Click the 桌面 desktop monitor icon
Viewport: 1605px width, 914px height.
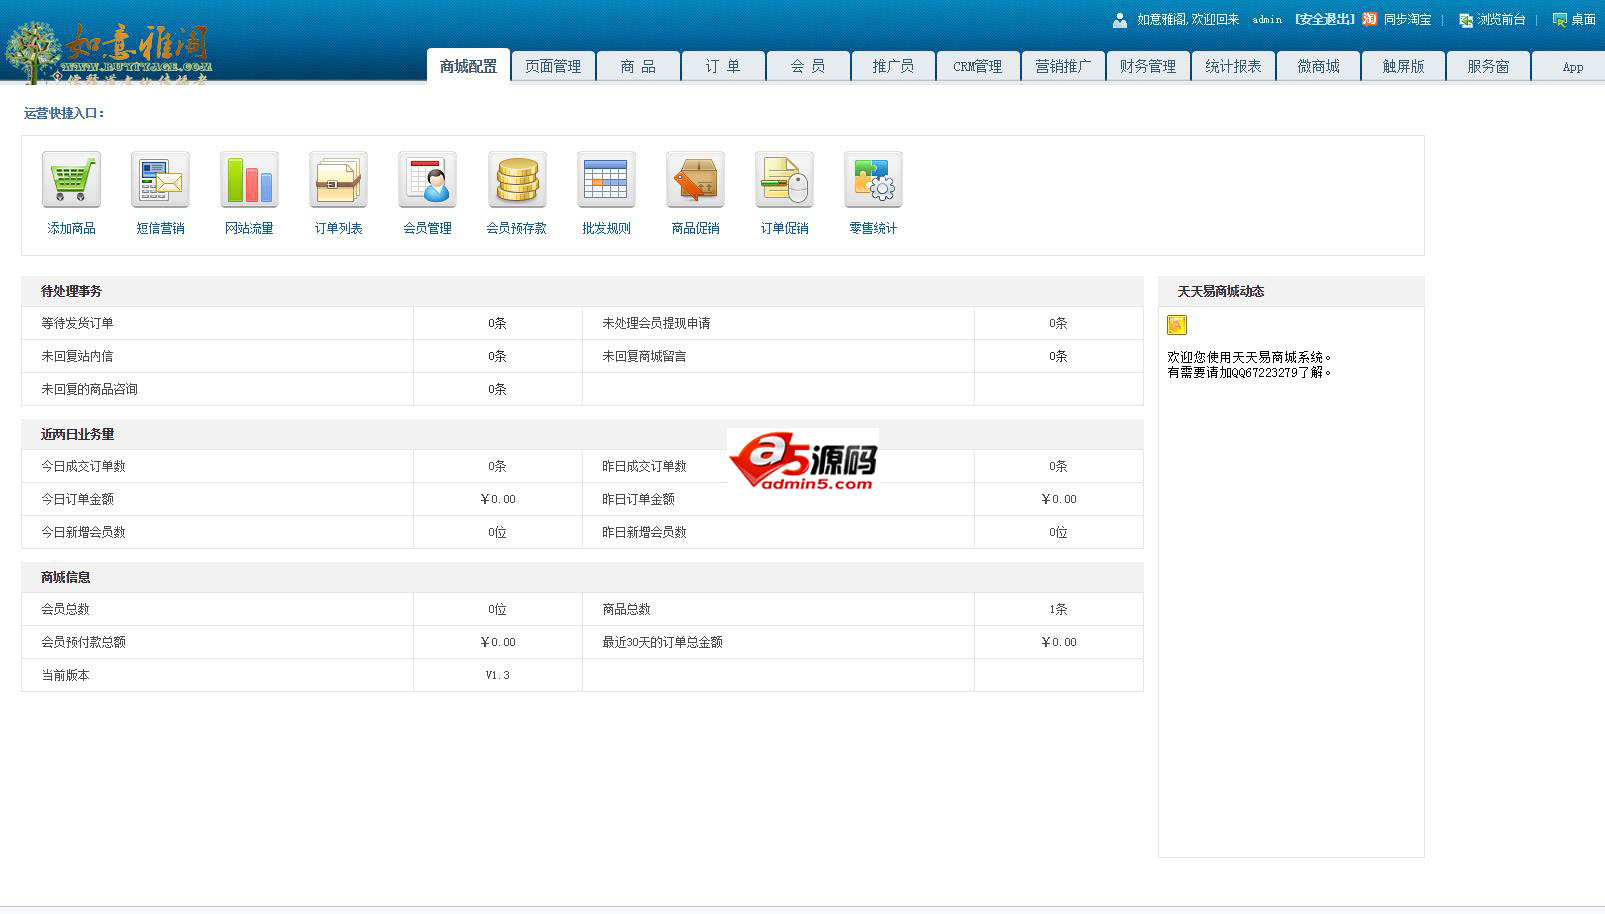(x=1560, y=20)
